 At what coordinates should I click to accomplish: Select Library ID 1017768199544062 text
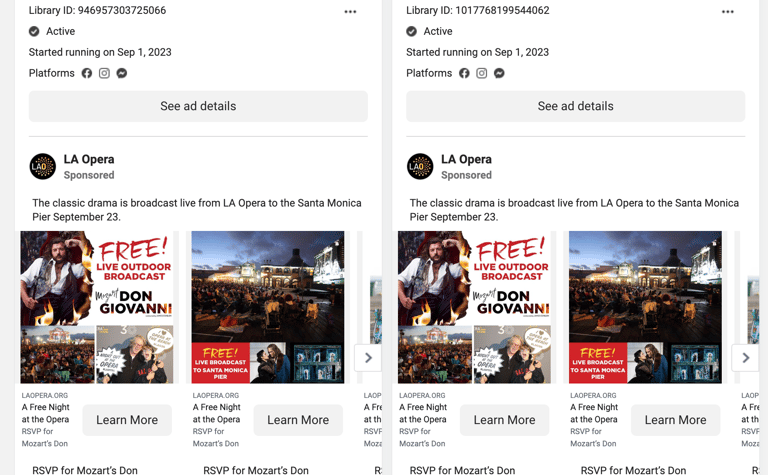478,10
